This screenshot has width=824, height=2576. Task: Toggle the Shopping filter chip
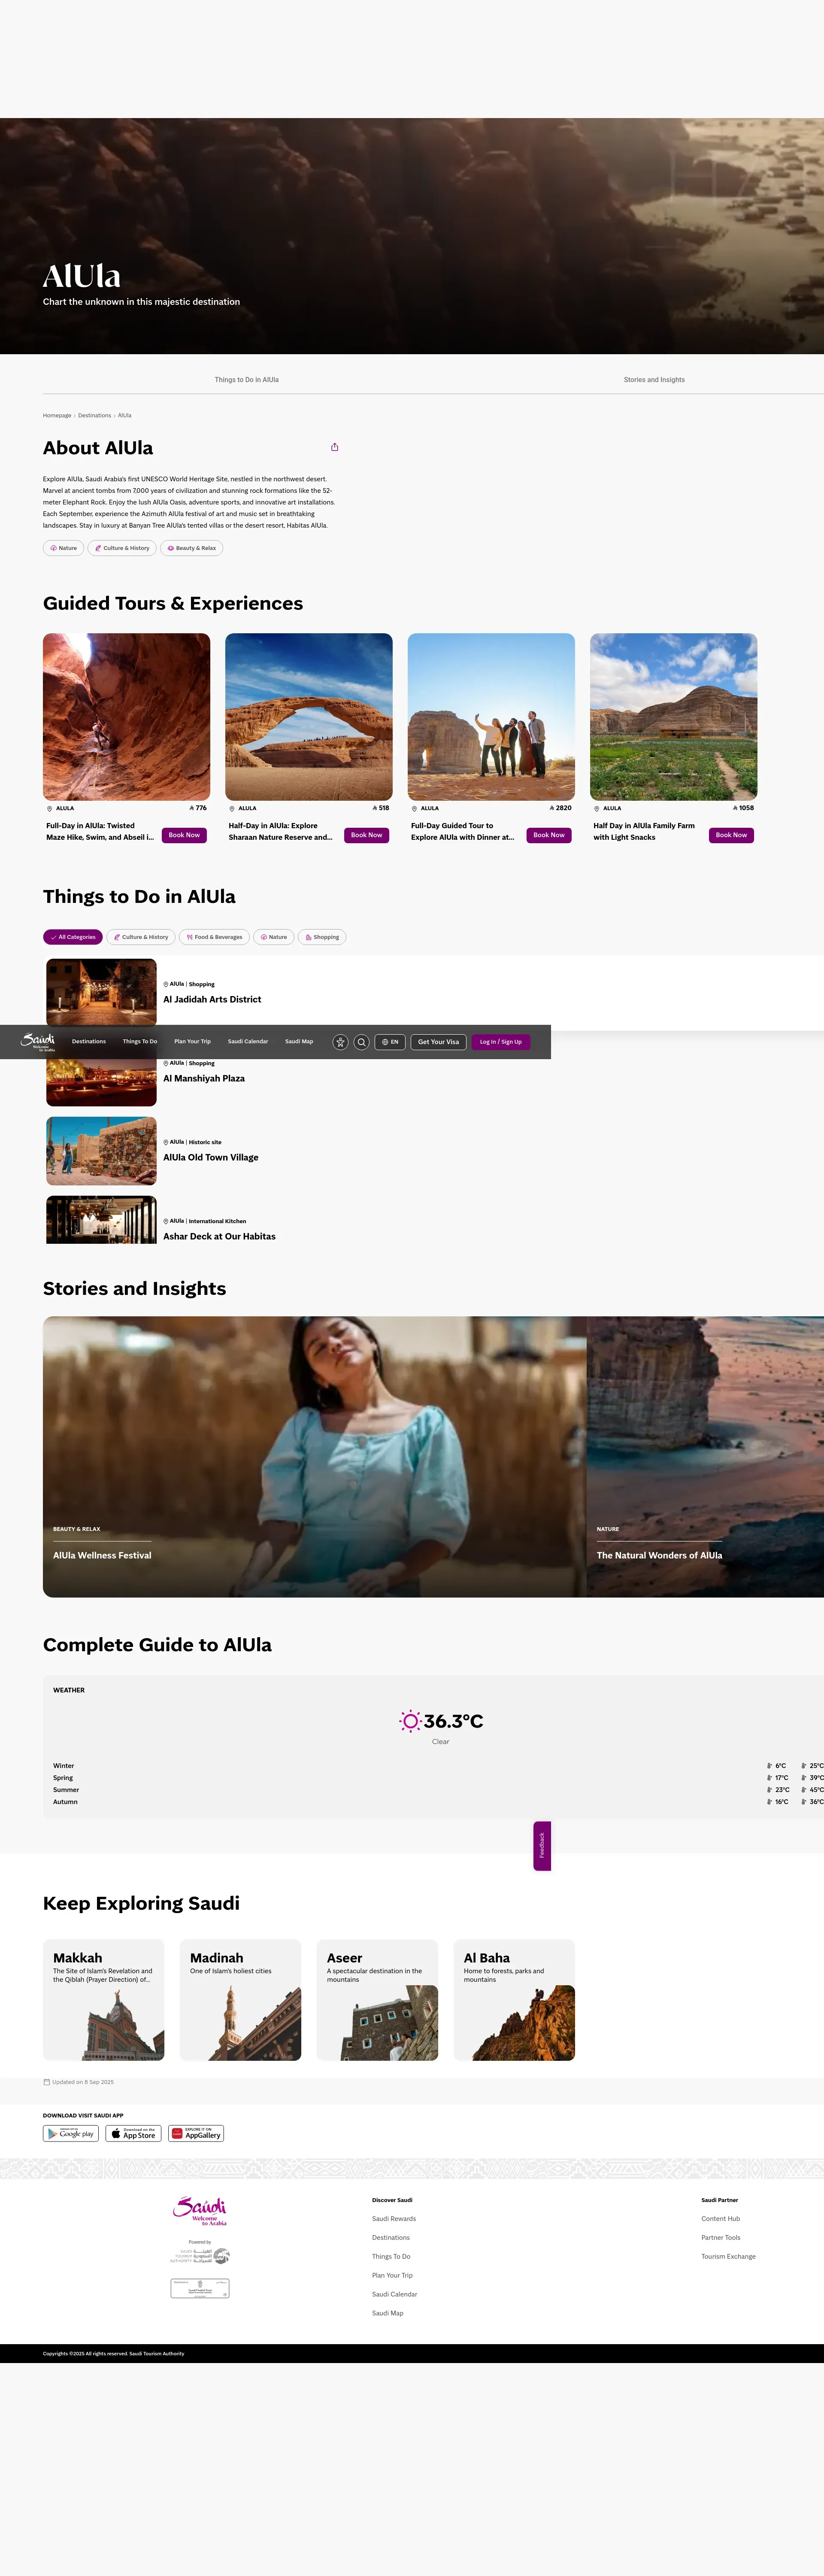tap(322, 937)
